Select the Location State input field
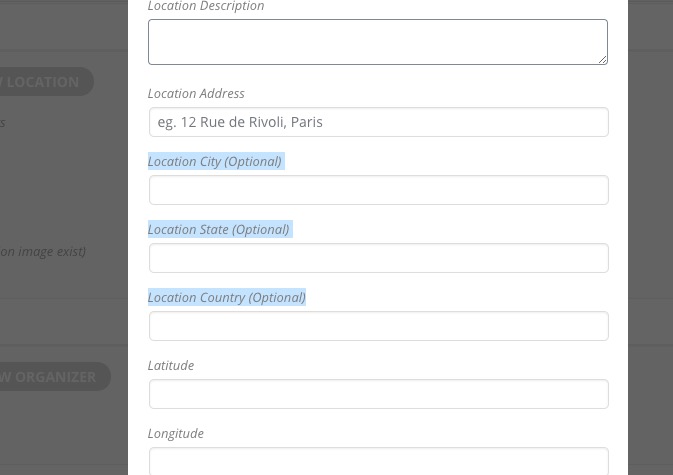Image resolution: width=673 pixels, height=475 pixels. pyautogui.click(x=378, y=258)
